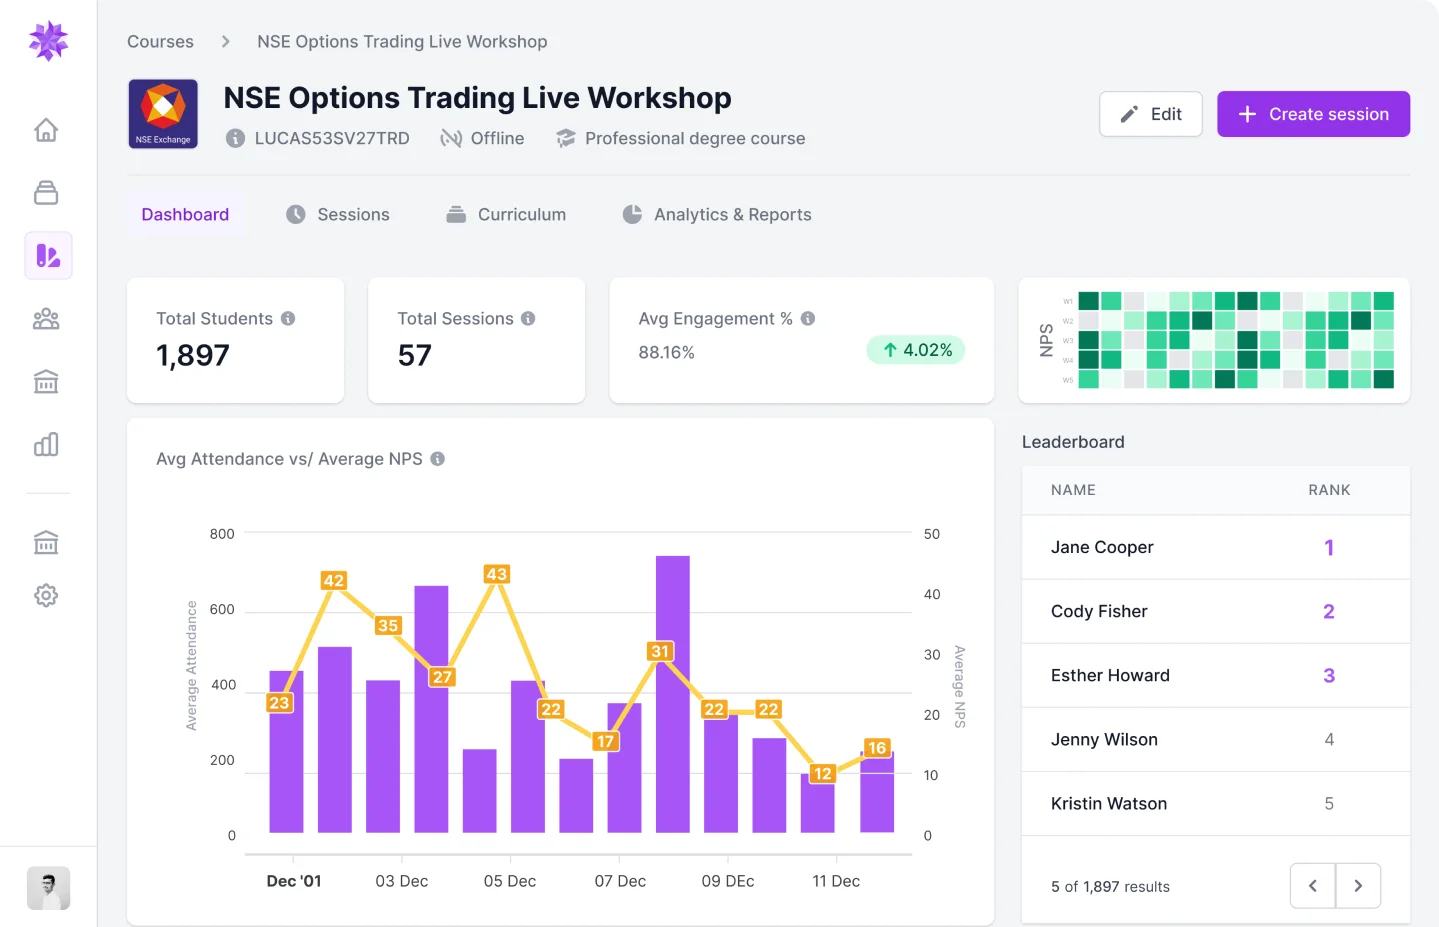Click the 4.02% engagement increase badge
Viewport: 1439px width, 927px height.
coord(916,350)
